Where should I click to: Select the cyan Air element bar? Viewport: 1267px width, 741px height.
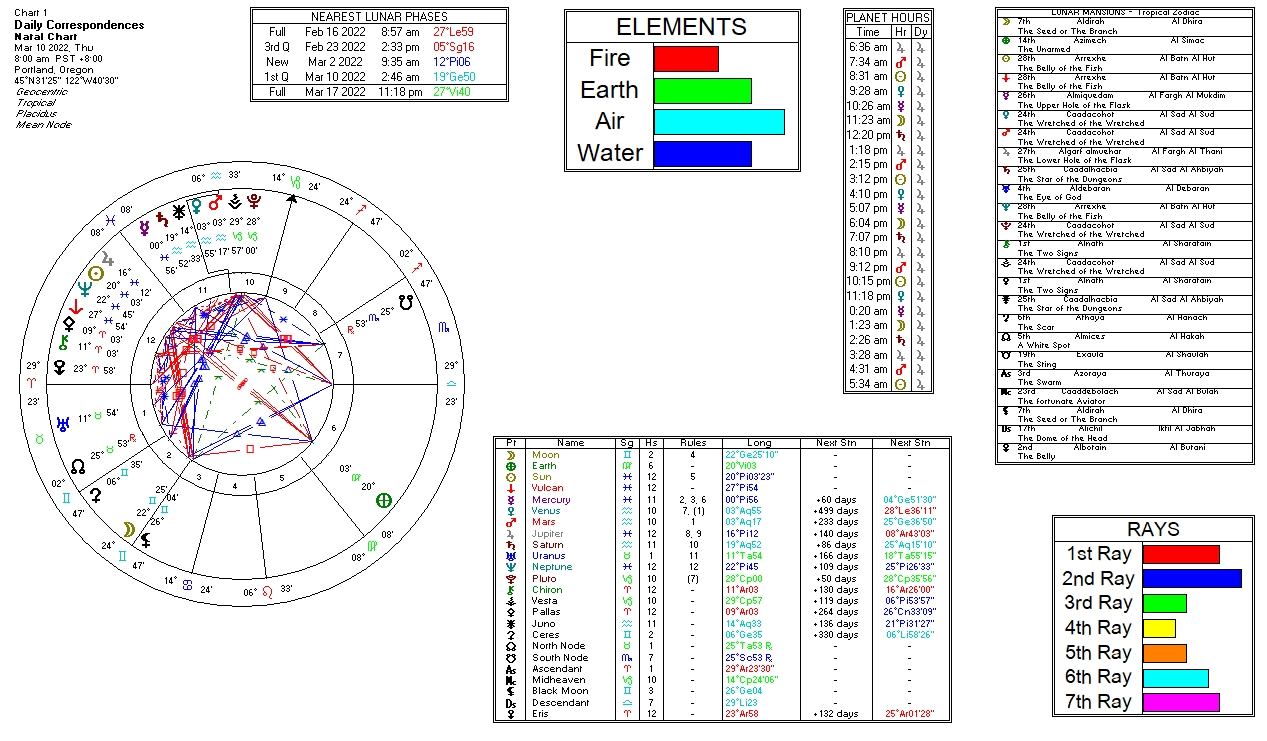[719, 122]
